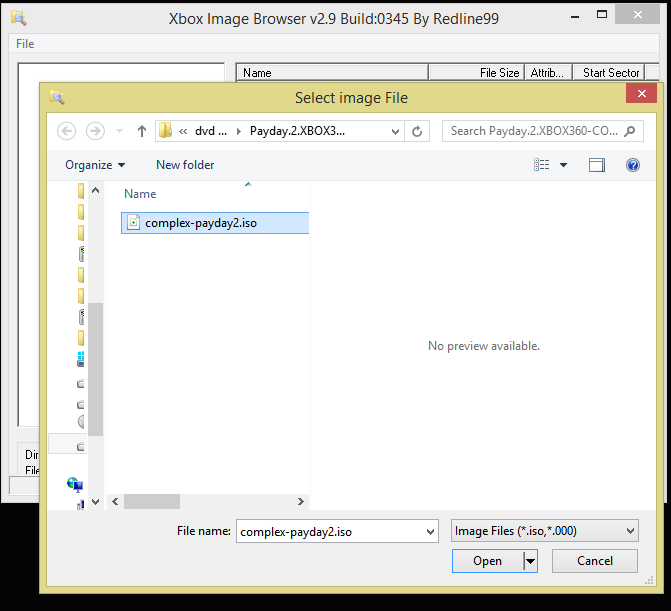Click the Open button
Viewport: 671px width, 611px height.
(x=487, y=561)
